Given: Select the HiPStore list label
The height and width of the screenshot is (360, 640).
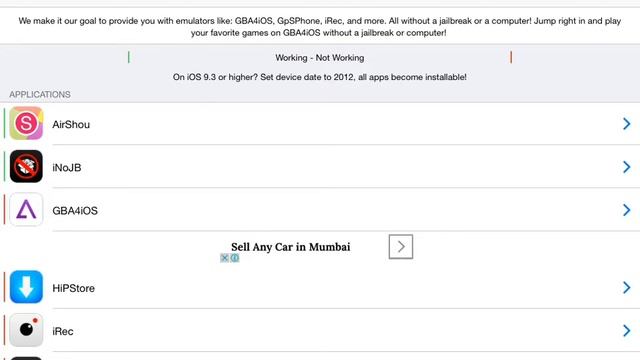Looking at the screenshot, I should pos(73,288).
